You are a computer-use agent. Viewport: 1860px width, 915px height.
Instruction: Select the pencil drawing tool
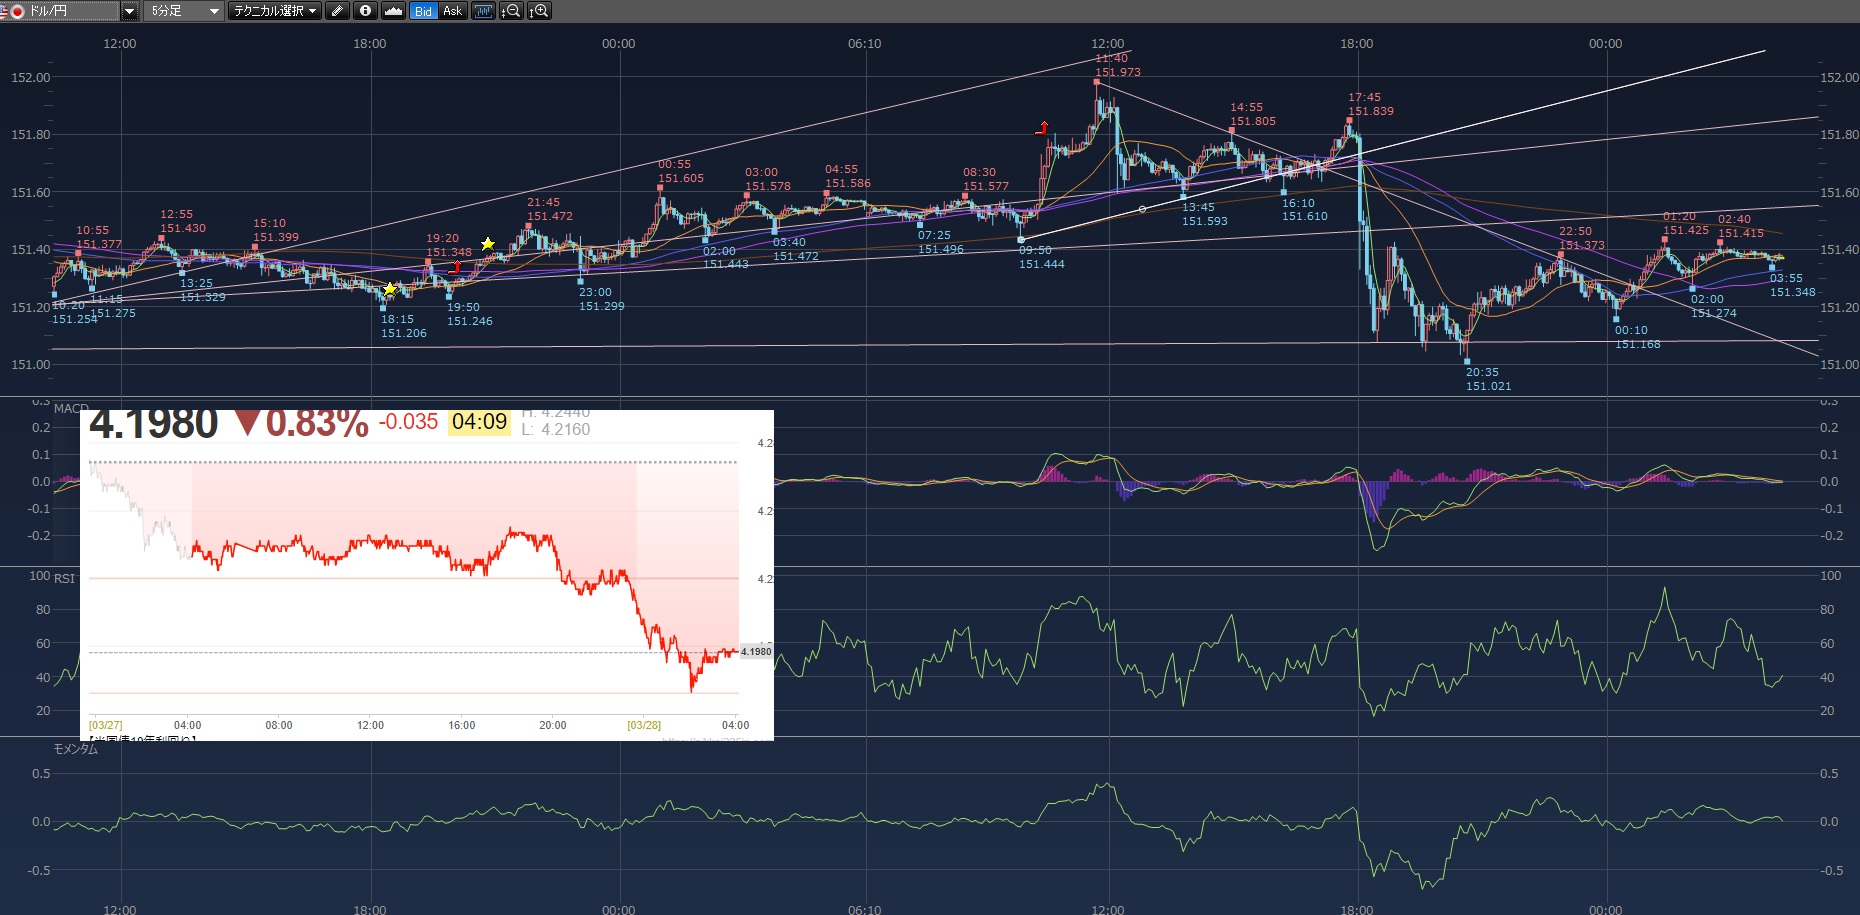click(x=337, y=11)
